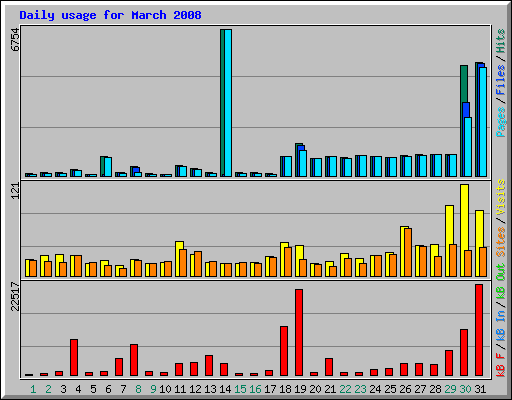Select the cyan pages bar for day 31
This screenshot has width=512, height=400.
(483, 122)
